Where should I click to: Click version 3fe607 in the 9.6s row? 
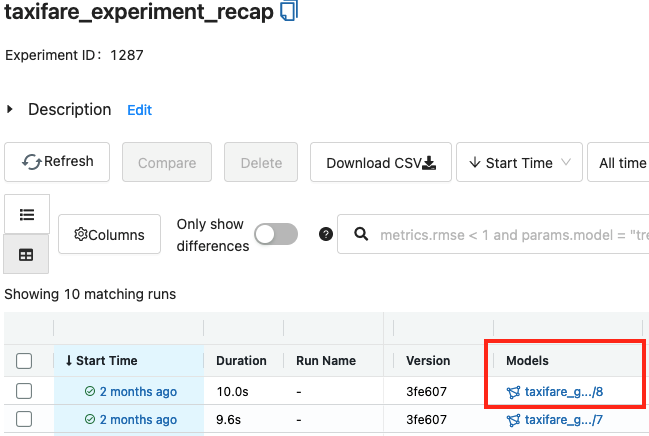click(x=426, y=419)
